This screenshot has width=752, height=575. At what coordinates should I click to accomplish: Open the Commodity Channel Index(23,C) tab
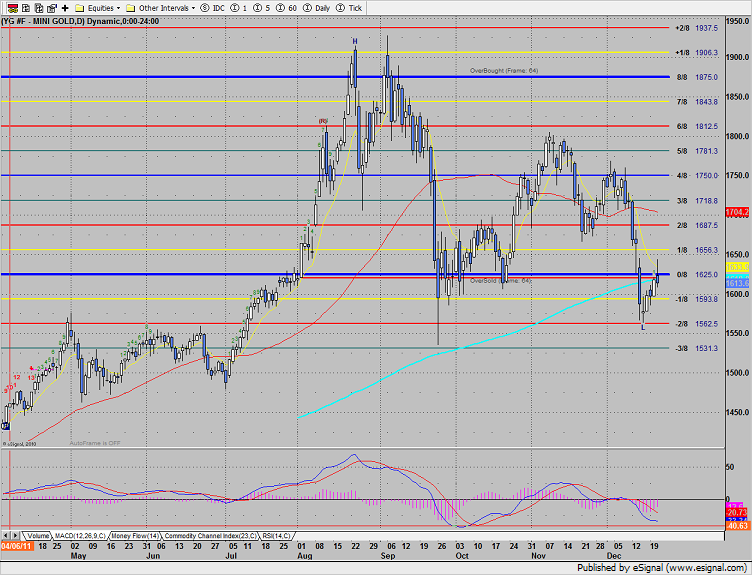[x=211, y=535]
